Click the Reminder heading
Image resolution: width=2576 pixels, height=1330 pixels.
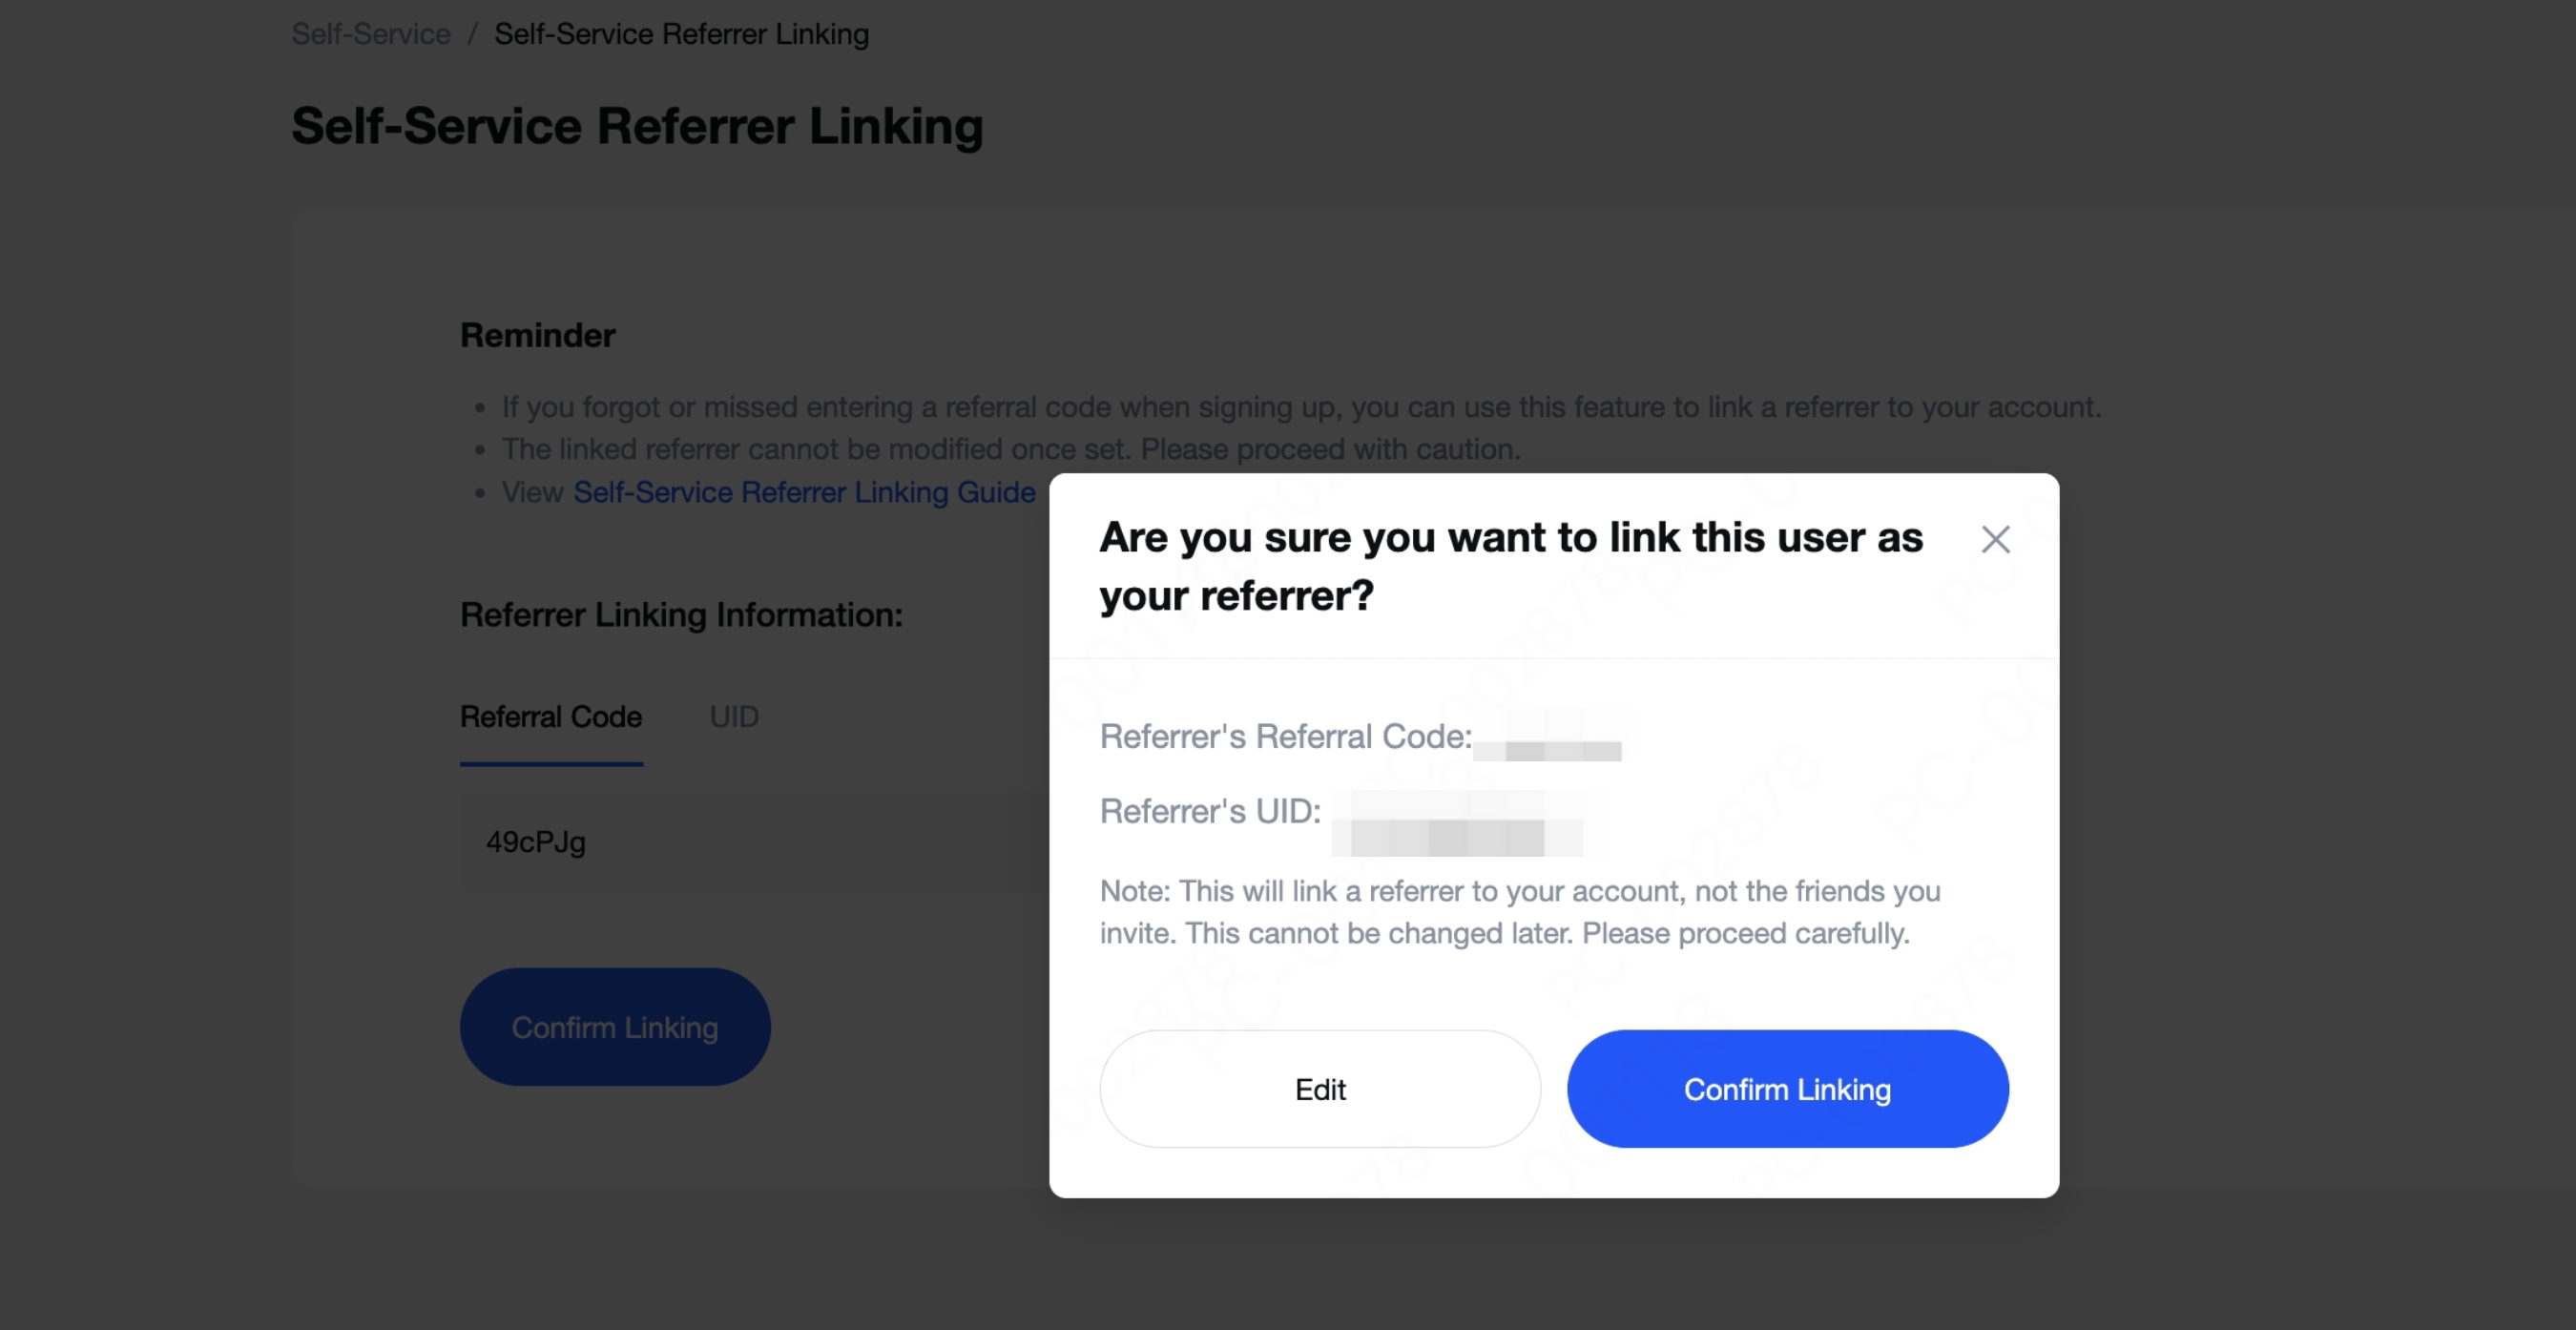tap(538, 336)
